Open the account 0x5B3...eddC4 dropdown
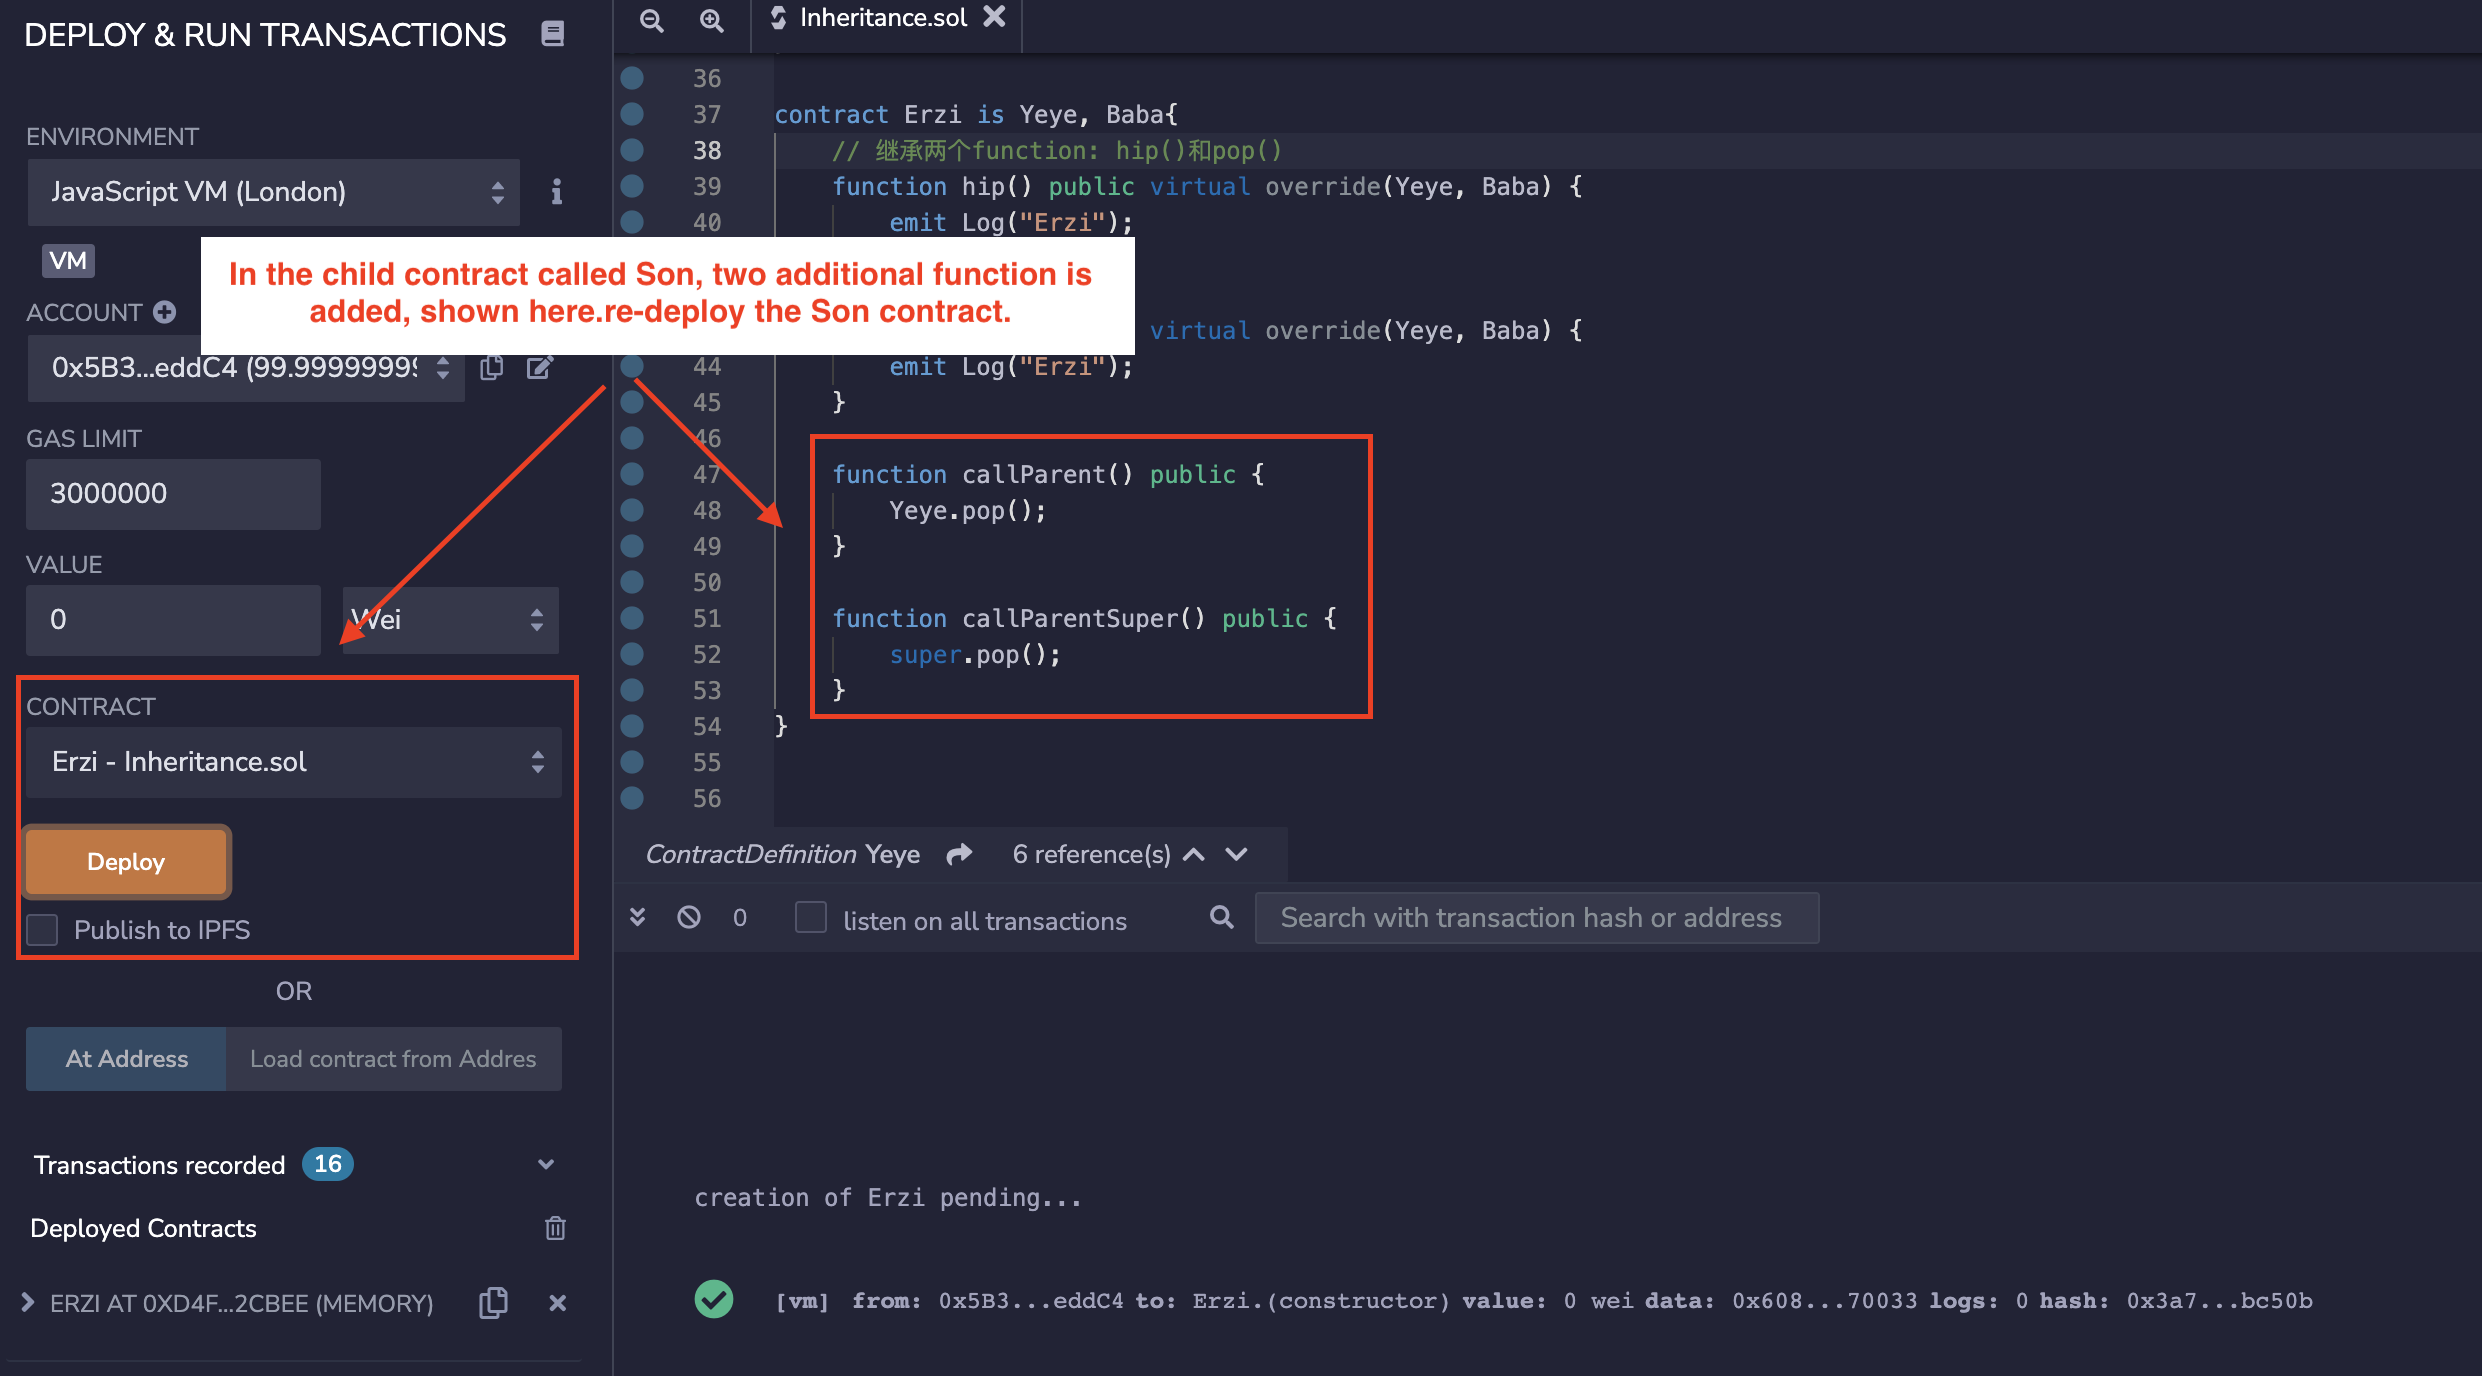The width and height of the screenshot is (2482, 1376). (x=246, y=367)
